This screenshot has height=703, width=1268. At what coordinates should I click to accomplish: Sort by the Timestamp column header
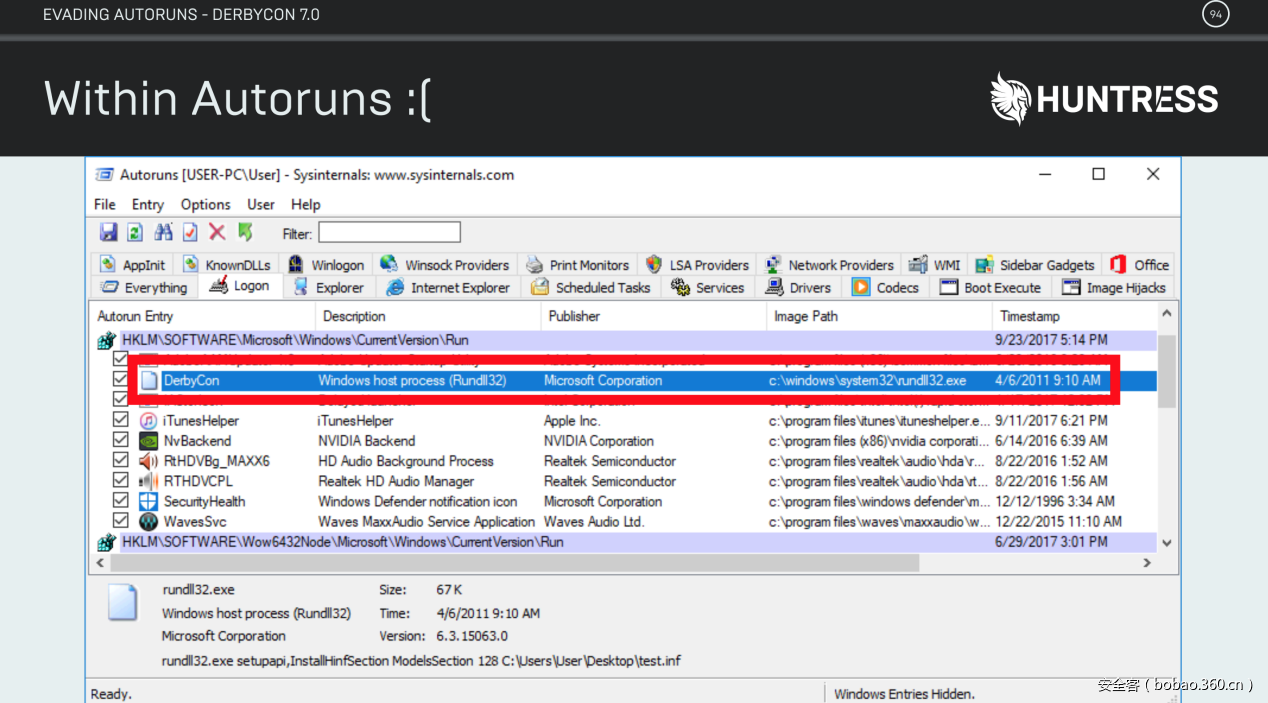[x=1029, y=316]
